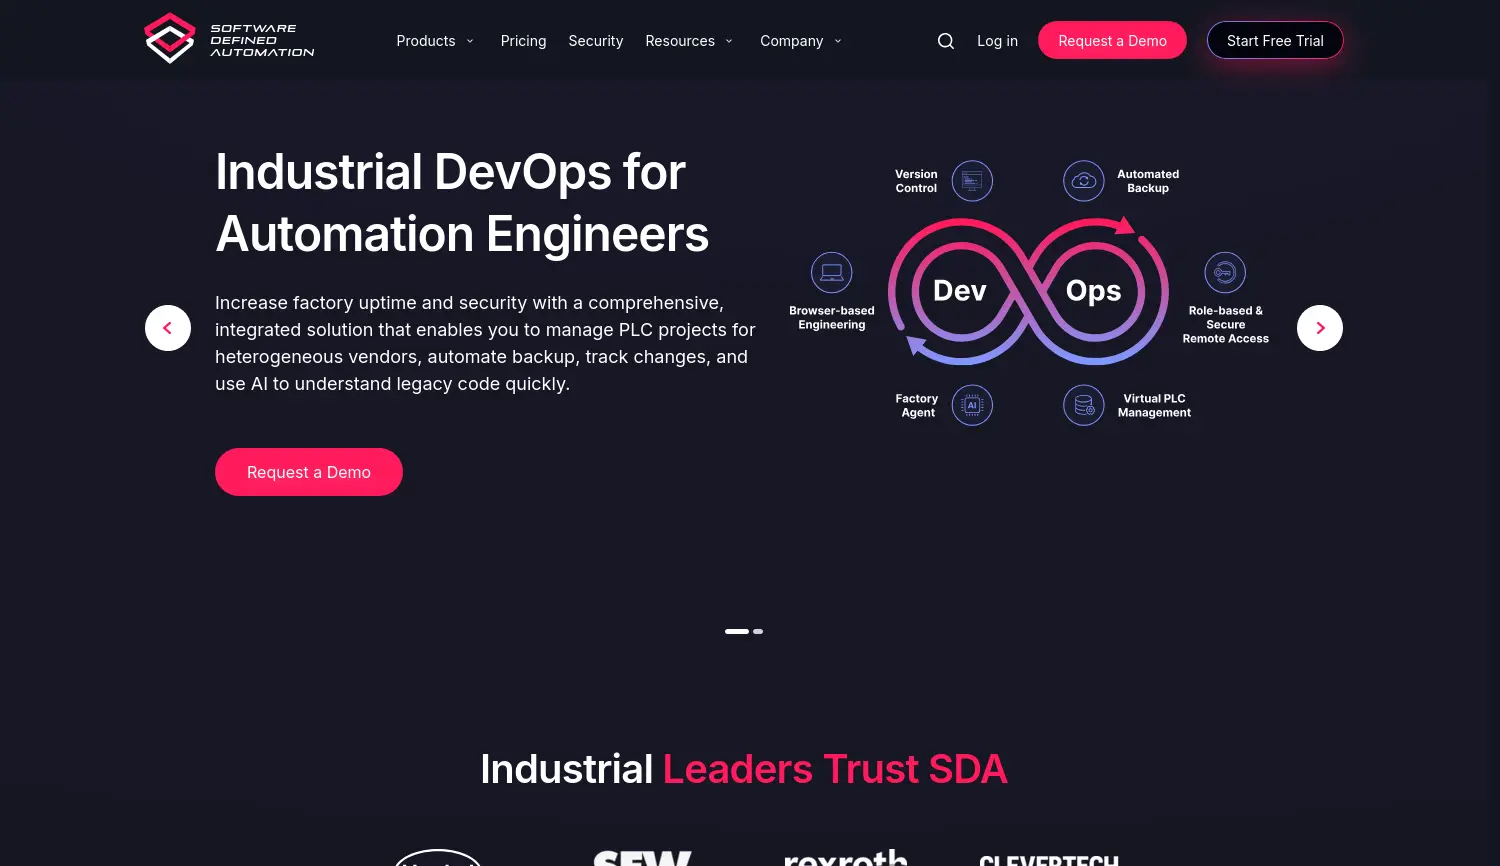
Task: Select the Browser-based Engineering icon
Action: pyautogui.click(x=831, y=272)
